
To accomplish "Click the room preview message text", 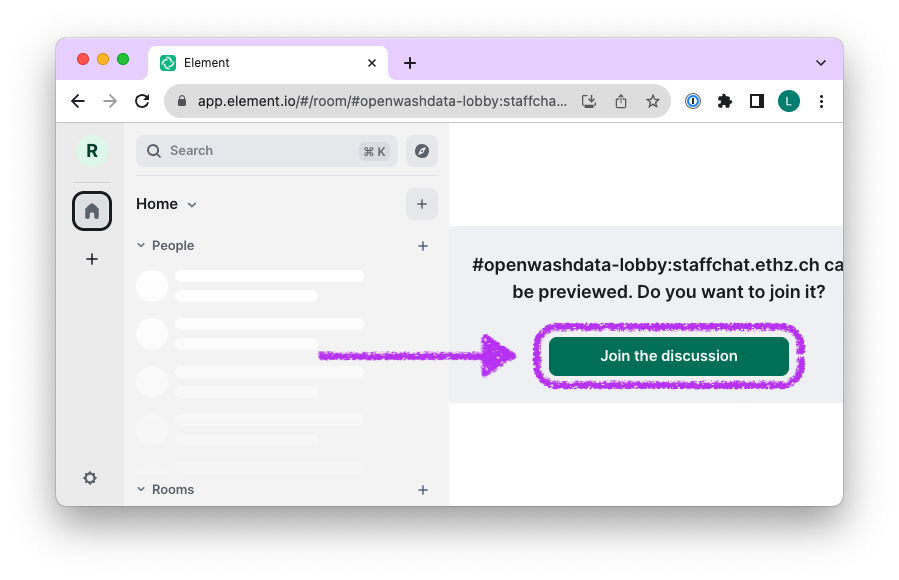I will (657, 278).
